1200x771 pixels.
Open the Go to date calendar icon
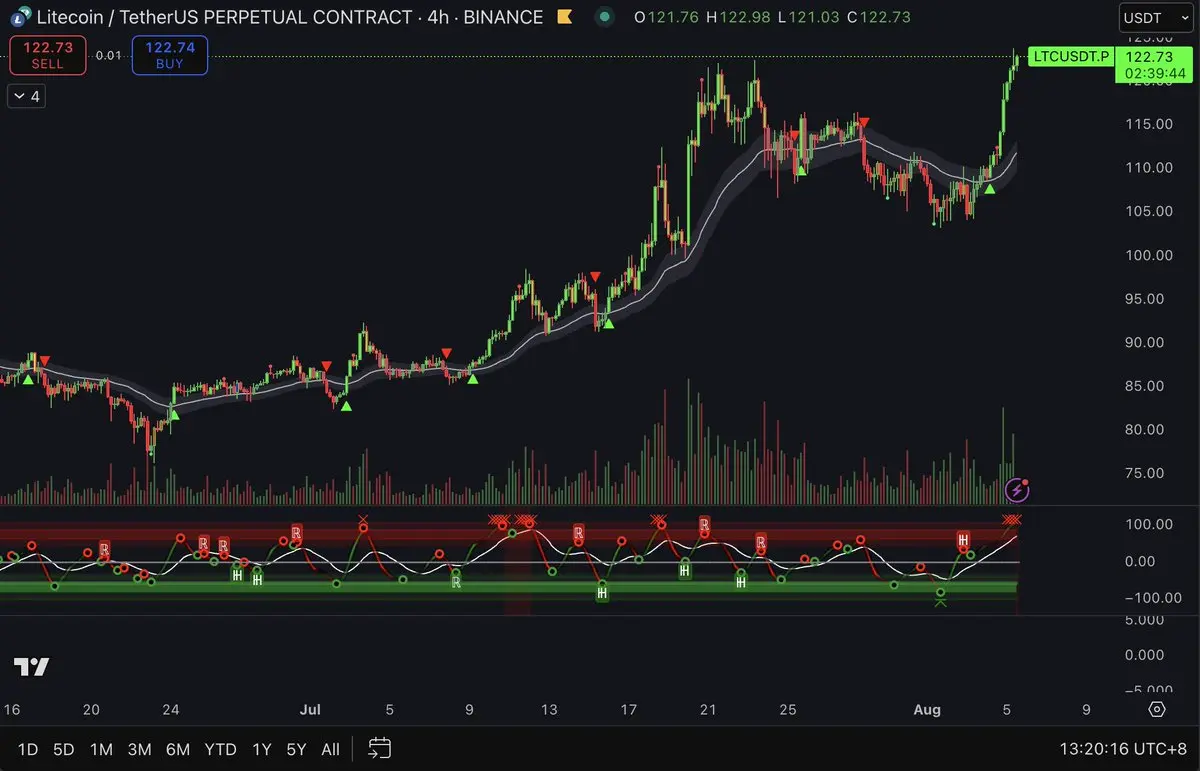coord(379,748)
